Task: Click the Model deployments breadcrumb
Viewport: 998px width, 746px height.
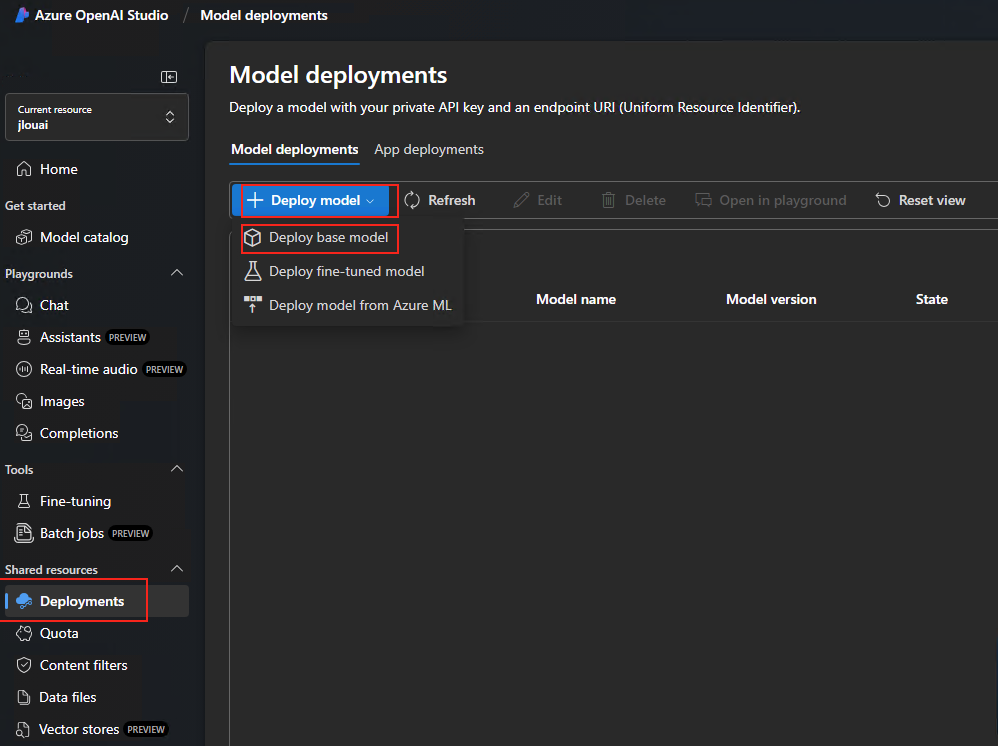Action: pyautogui.click(x=264, y=15)
